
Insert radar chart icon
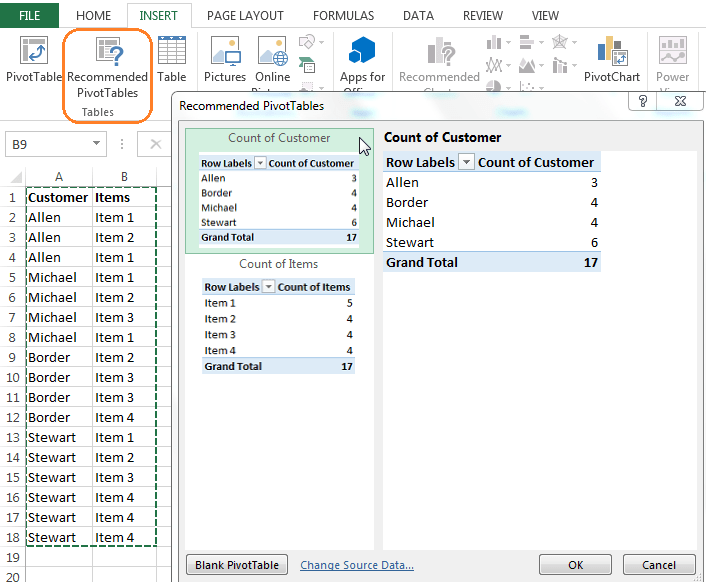[559, 42]
